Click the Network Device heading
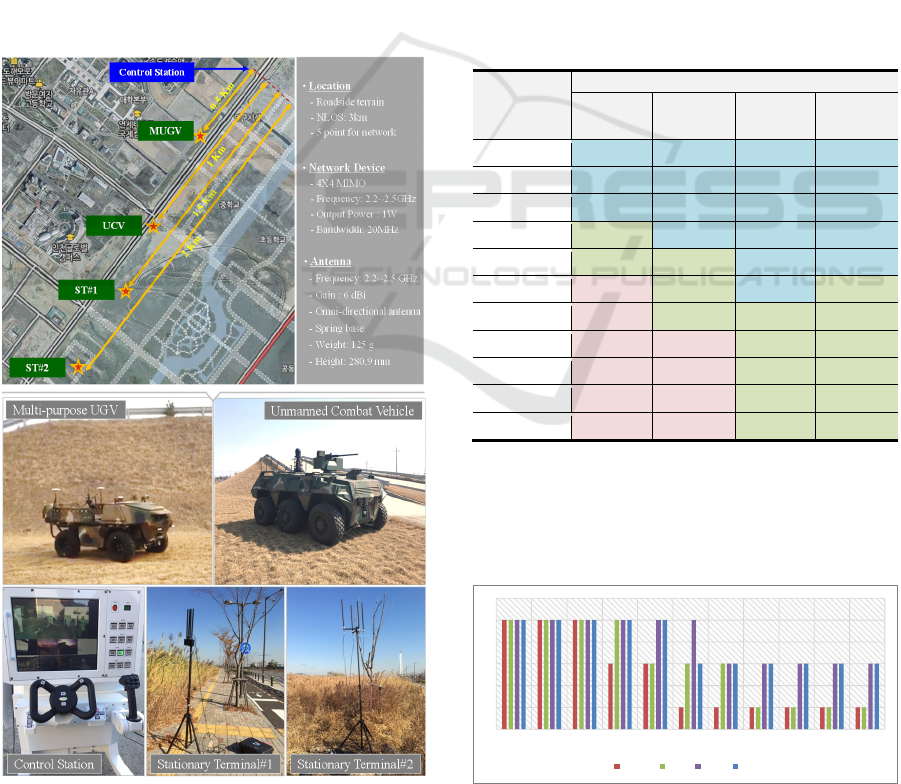This screenshot has height=784, width=901. 346,168
